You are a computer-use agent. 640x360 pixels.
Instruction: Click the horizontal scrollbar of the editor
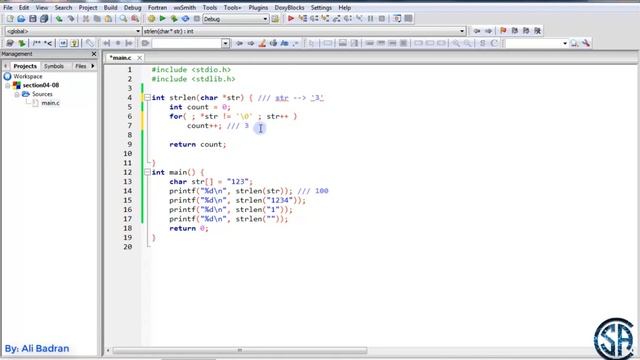(240, 350)
